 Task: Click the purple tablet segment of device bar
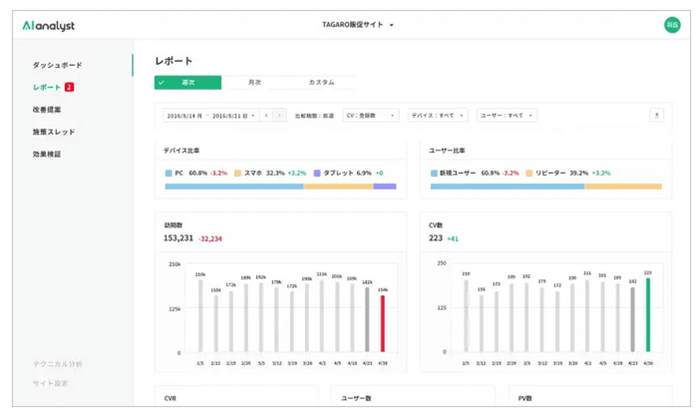(x=384, y=186)
